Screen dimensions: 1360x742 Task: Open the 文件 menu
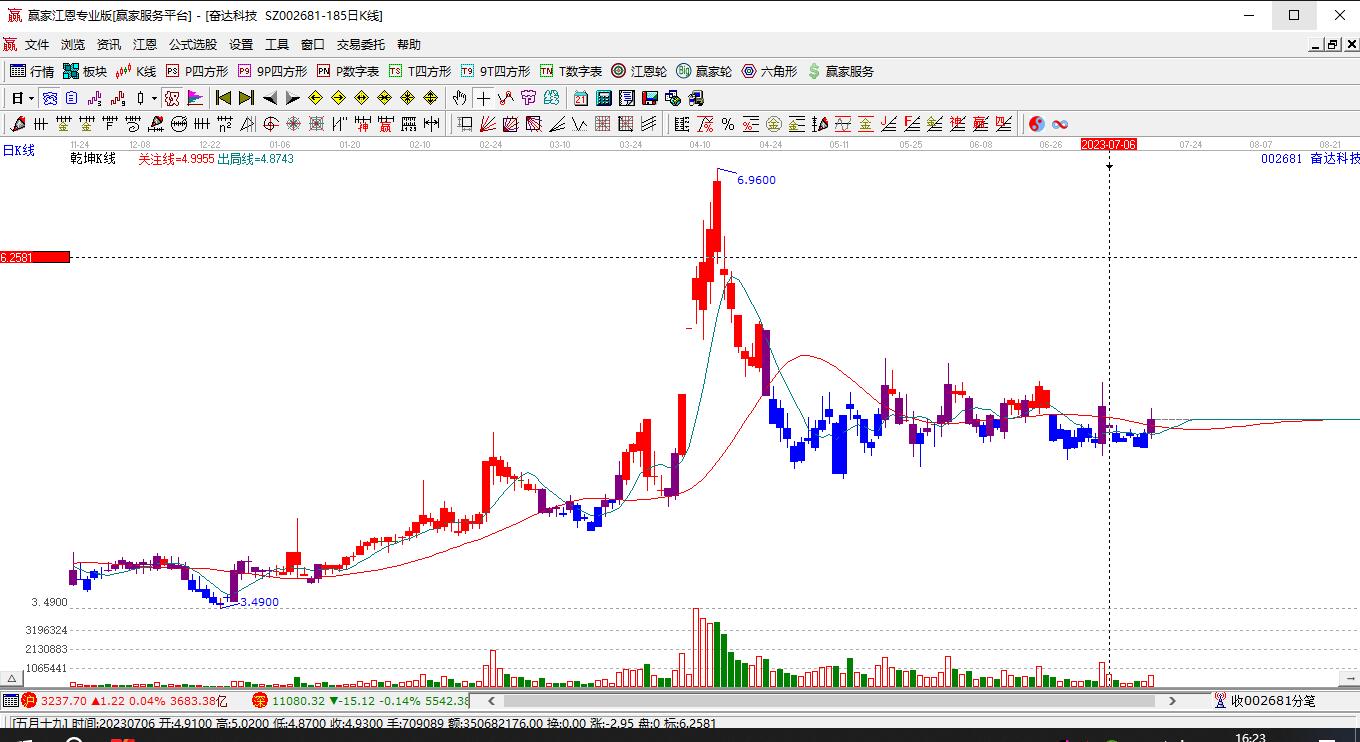[37, 45]
